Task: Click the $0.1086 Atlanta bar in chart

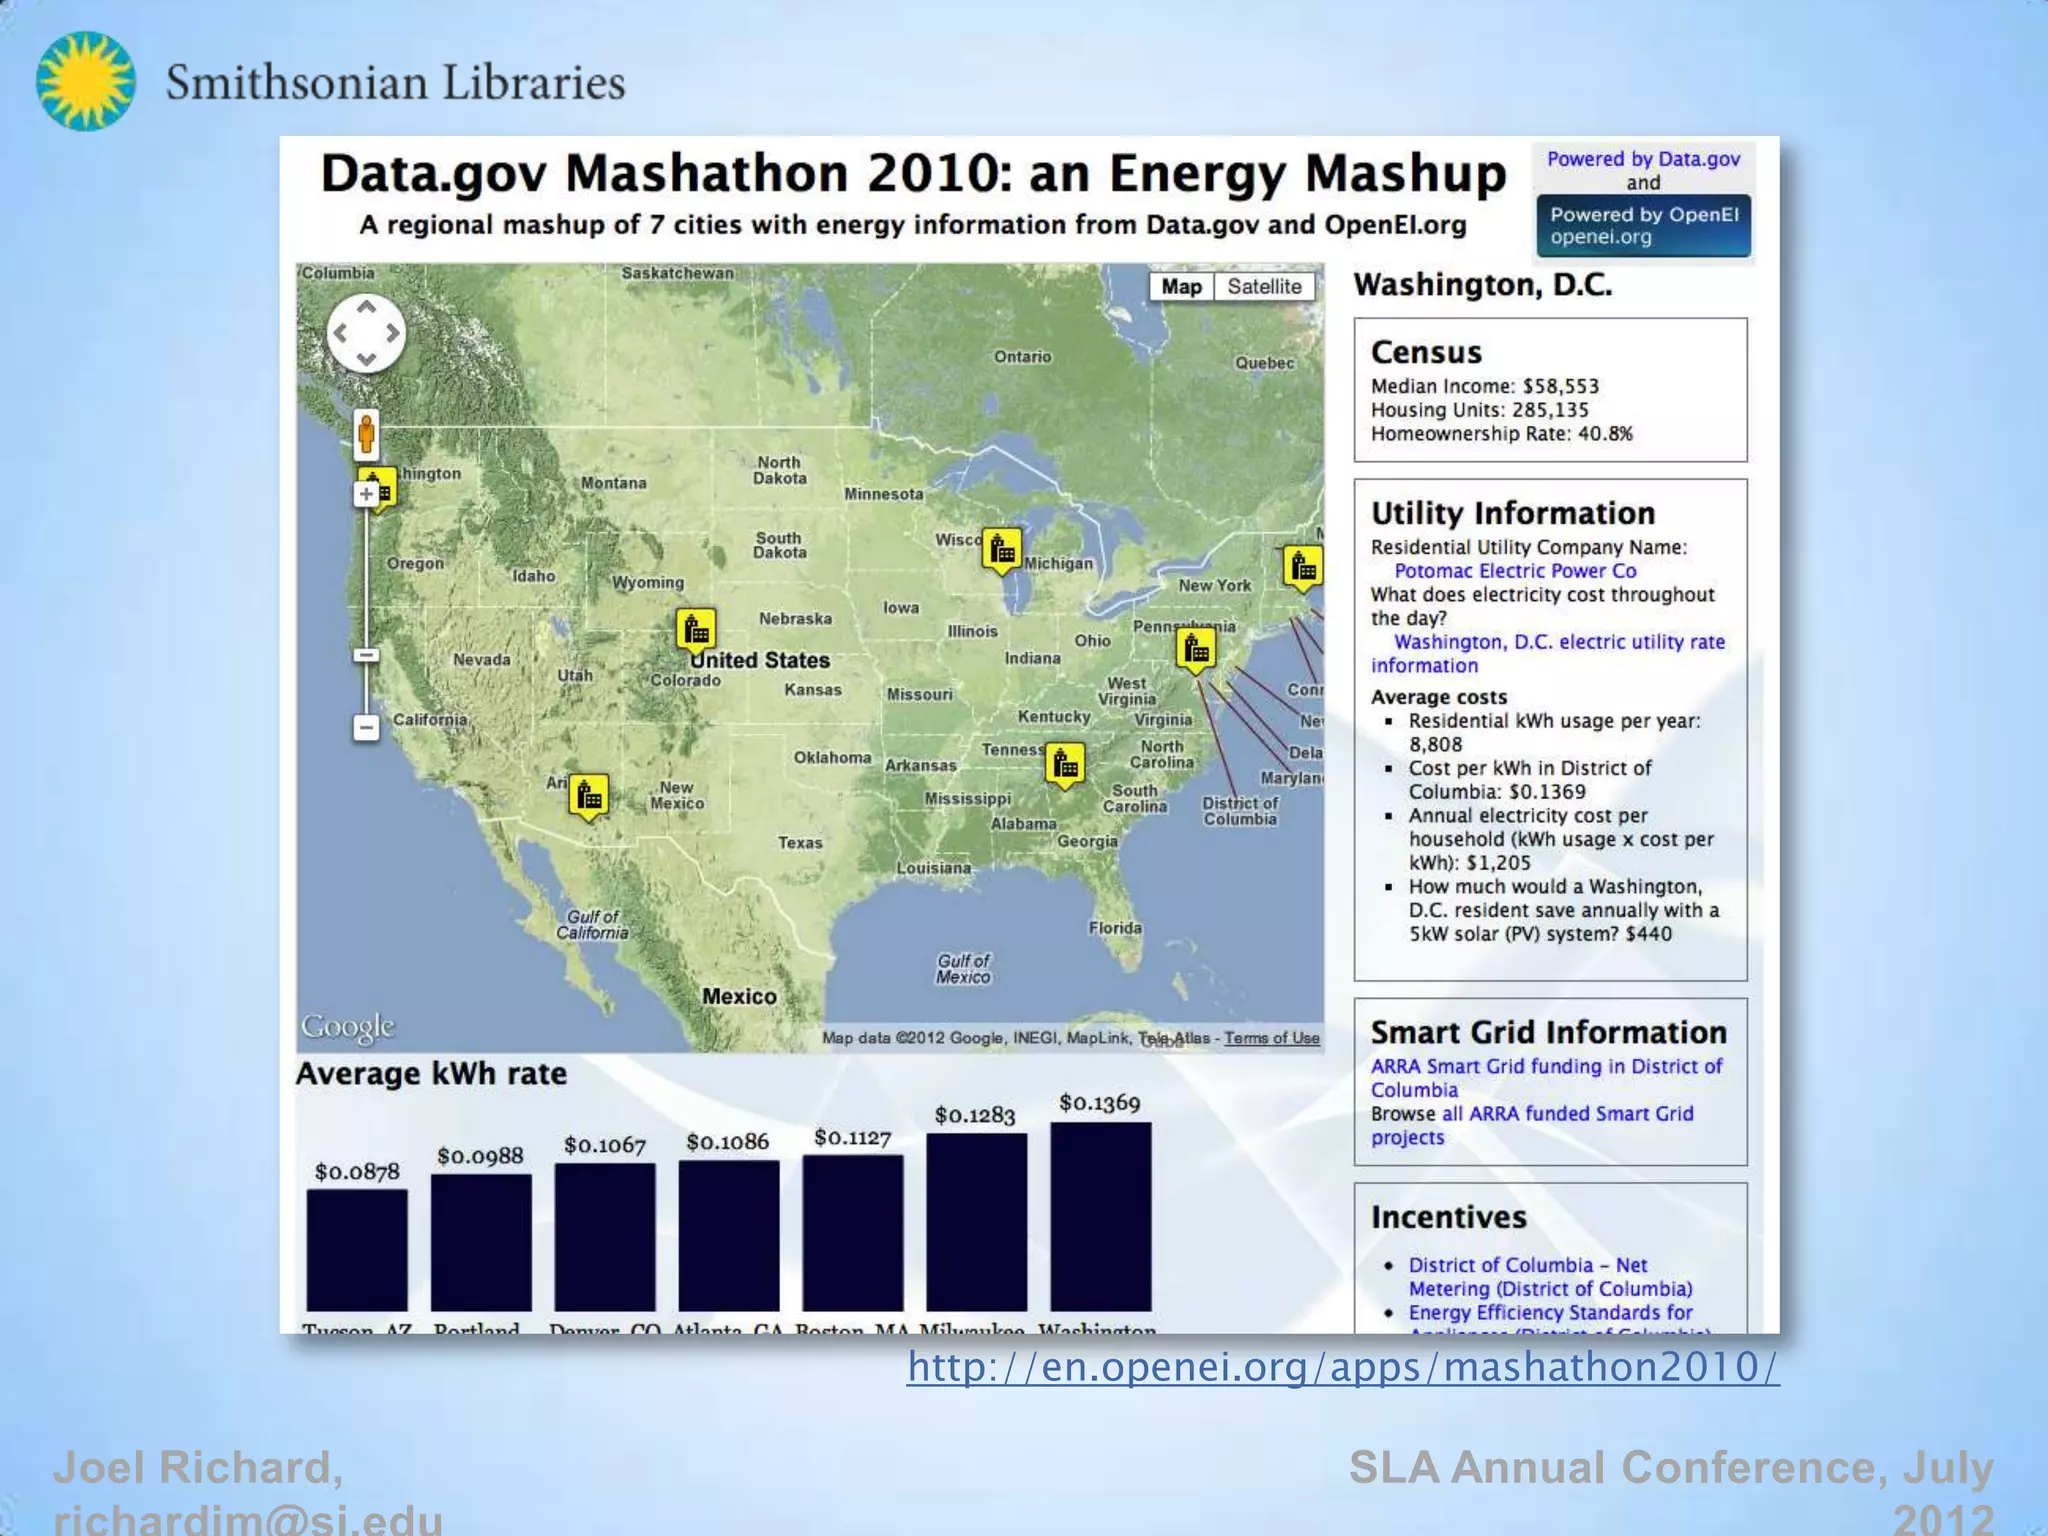Action: point(729,1236)
